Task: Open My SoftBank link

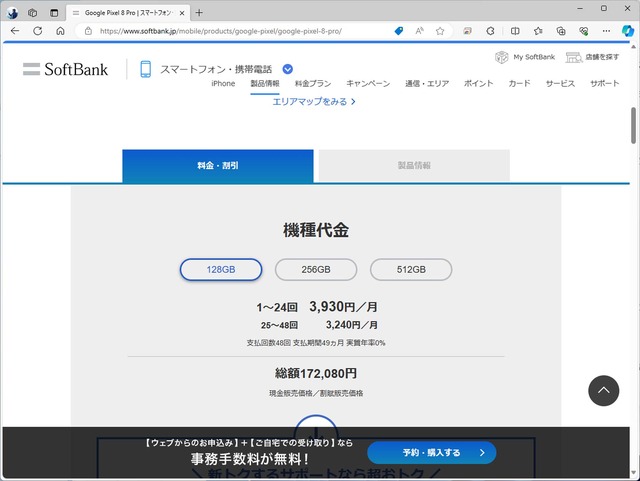Action: pyautogui.click(x=525, y=57)
